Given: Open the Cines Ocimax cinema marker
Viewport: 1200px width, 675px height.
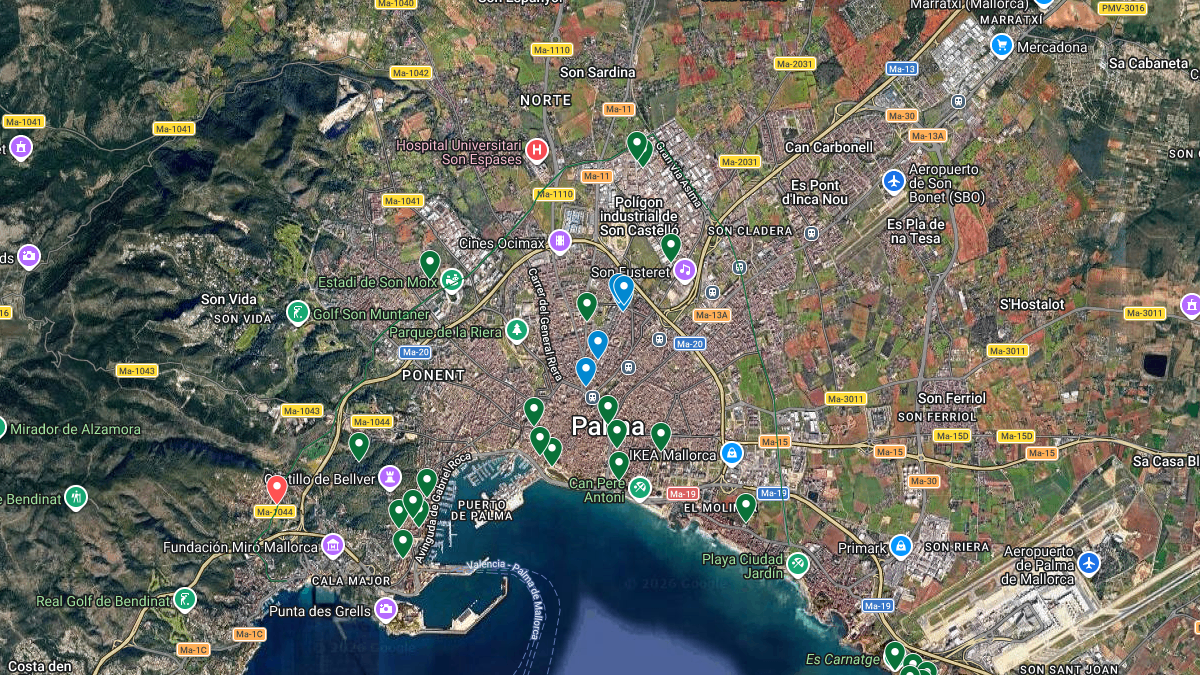Looking at the screenshot, I should tap(560, 241).
